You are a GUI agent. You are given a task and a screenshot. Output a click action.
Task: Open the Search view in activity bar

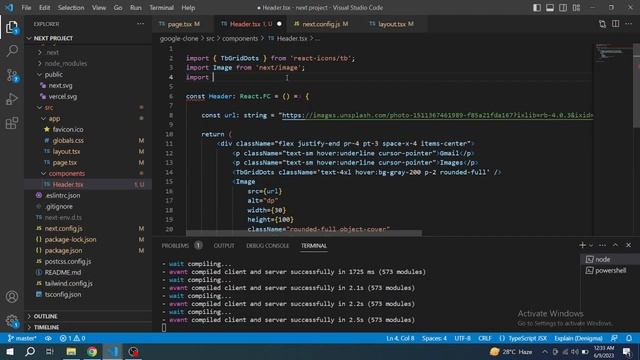[12, 51]
